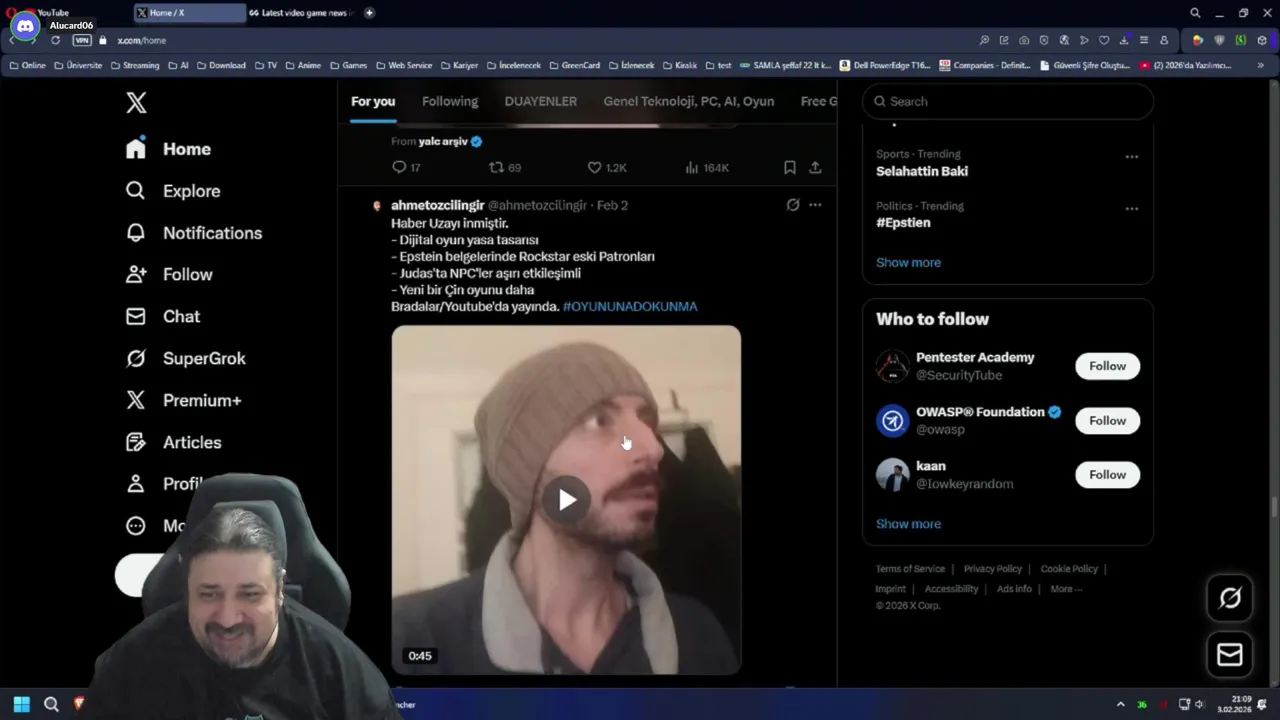Screen dimensions: 1280x720
Task: Switch to the Home / X browser tab
Action: 189,13
